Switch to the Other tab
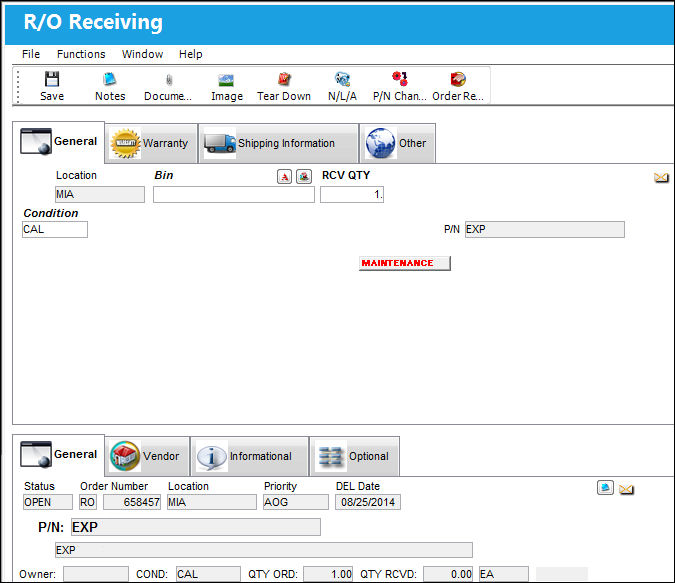Screen dimensions: 675x583 tap(397, 143)
